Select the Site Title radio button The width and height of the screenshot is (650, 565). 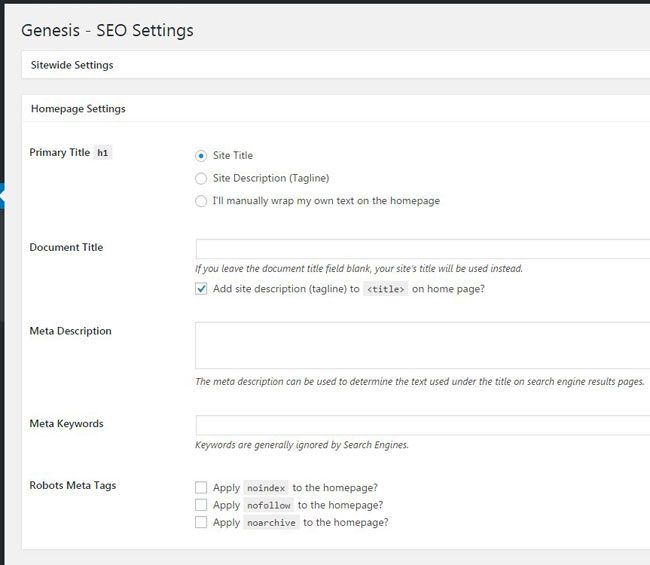(201, 156)
